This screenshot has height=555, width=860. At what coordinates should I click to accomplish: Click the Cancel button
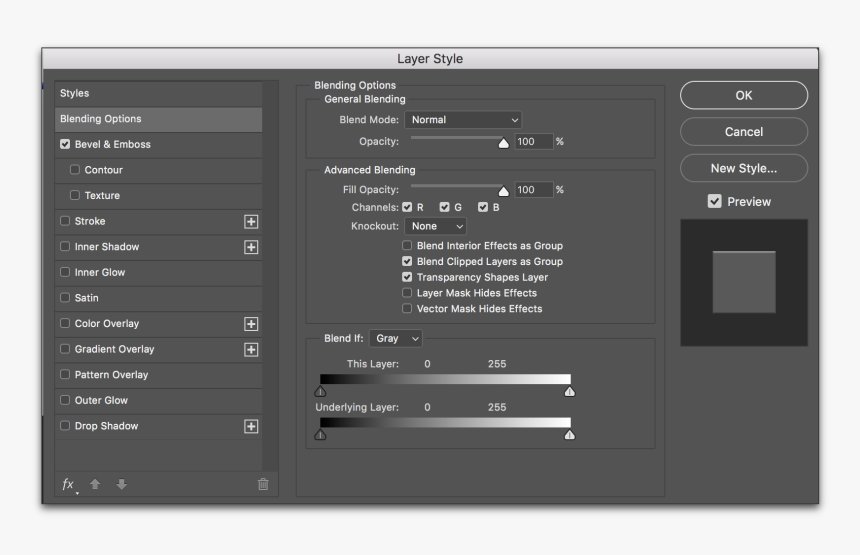[x=744, y=132]
